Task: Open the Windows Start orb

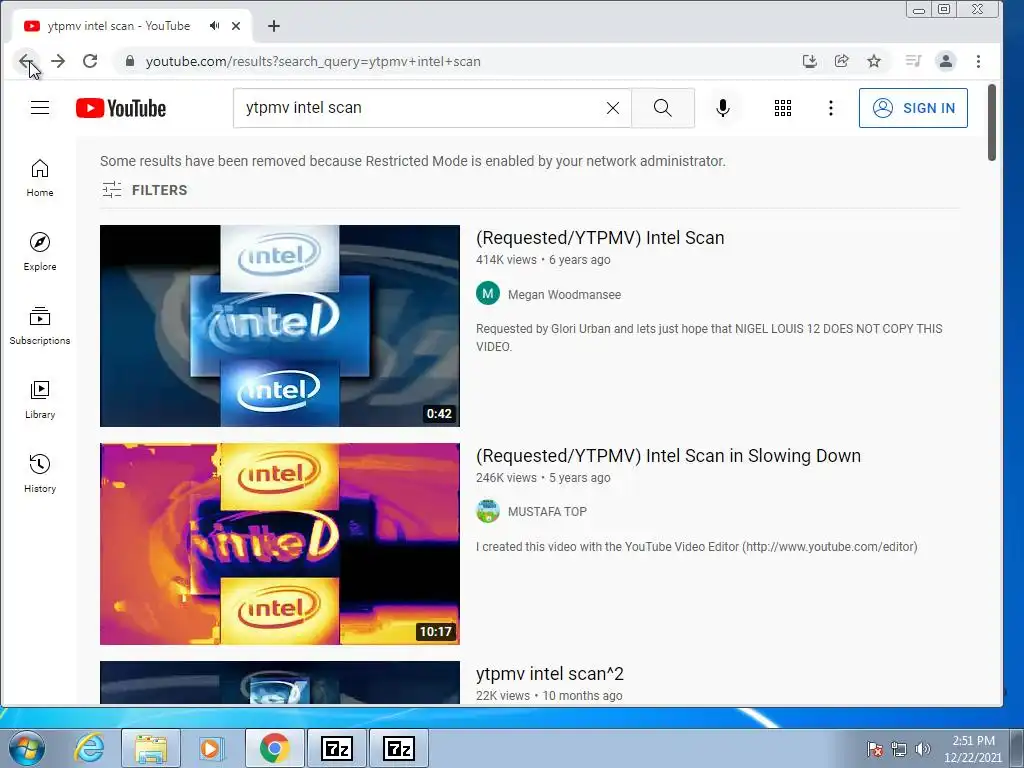Action: (27, 748)
